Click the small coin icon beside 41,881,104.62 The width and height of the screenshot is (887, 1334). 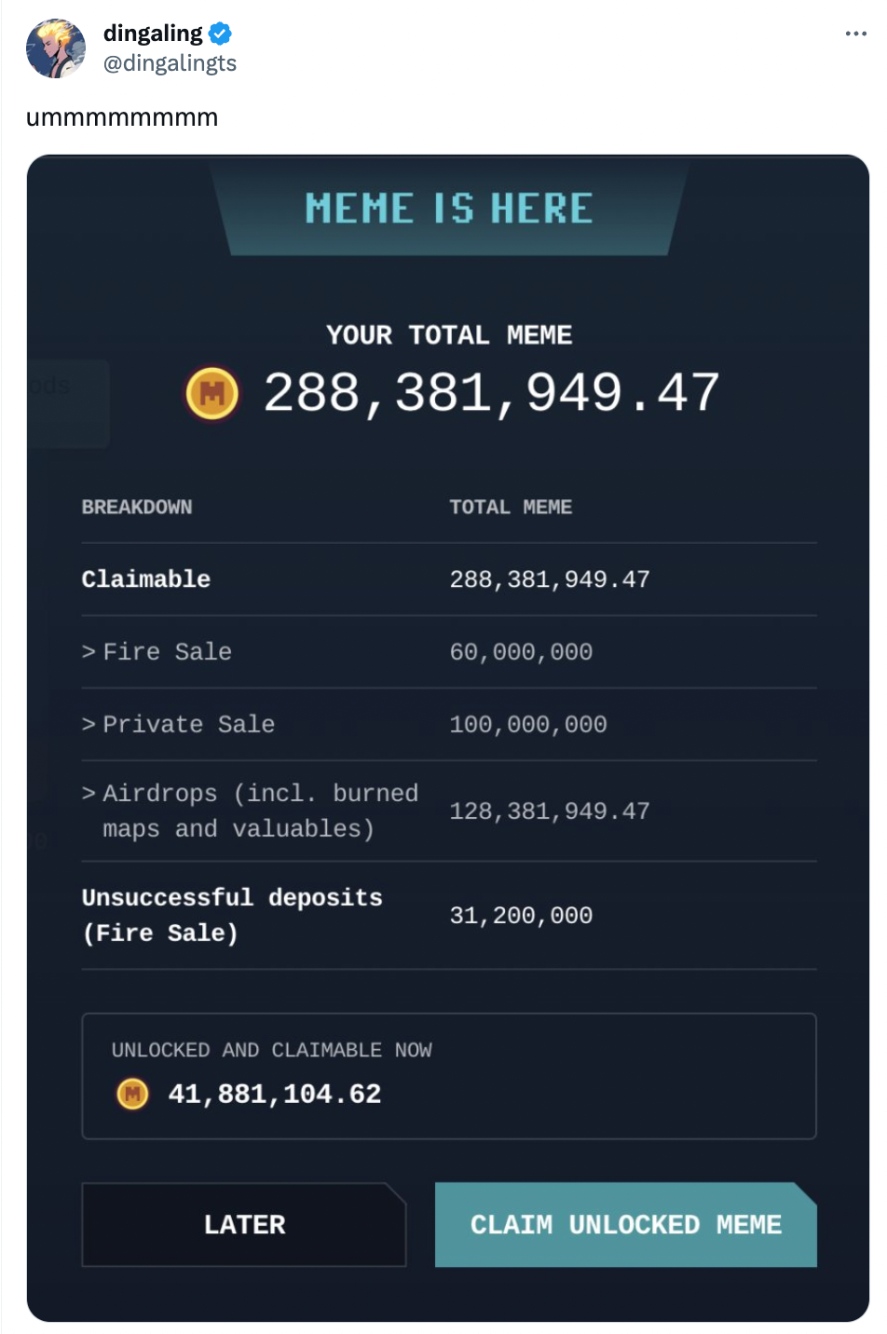[131, 1094]
